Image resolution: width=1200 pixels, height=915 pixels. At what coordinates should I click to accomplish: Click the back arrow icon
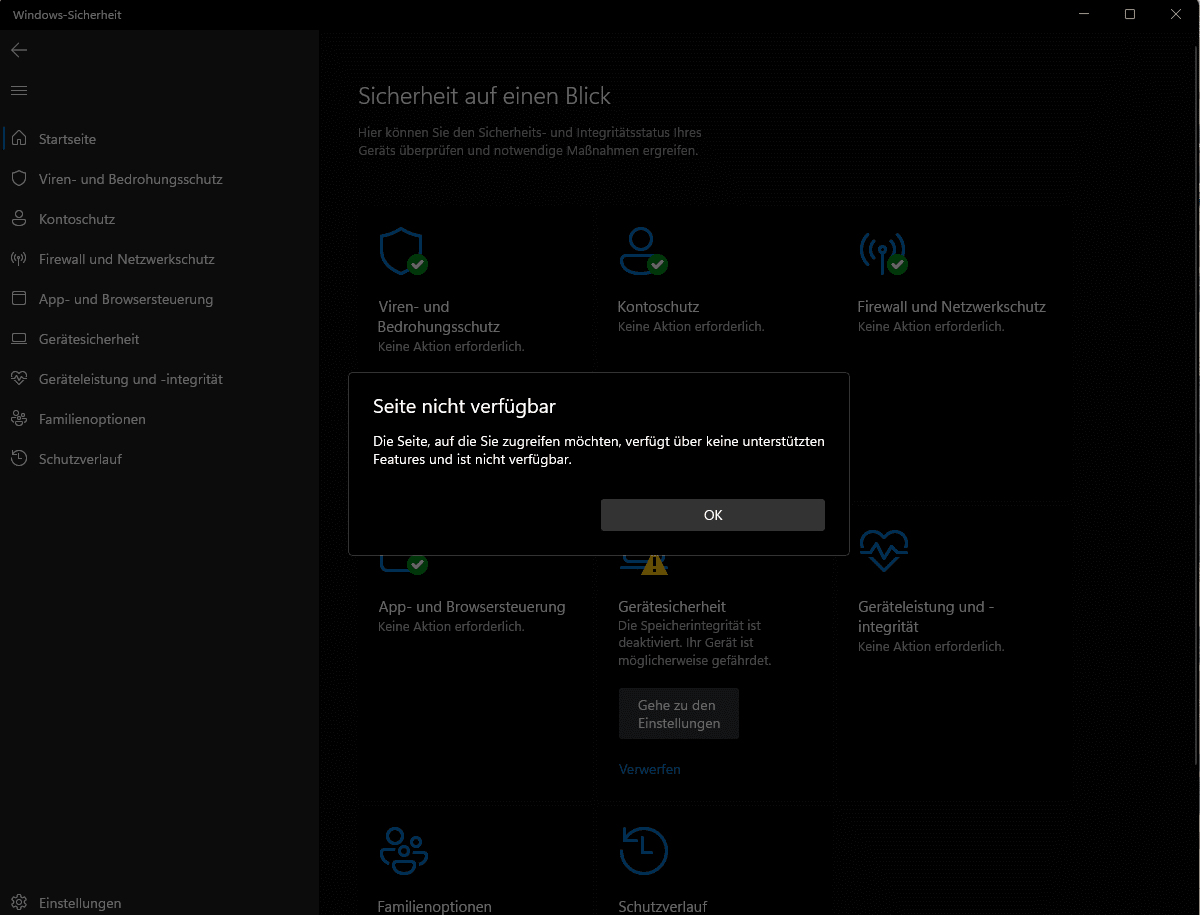19,50
